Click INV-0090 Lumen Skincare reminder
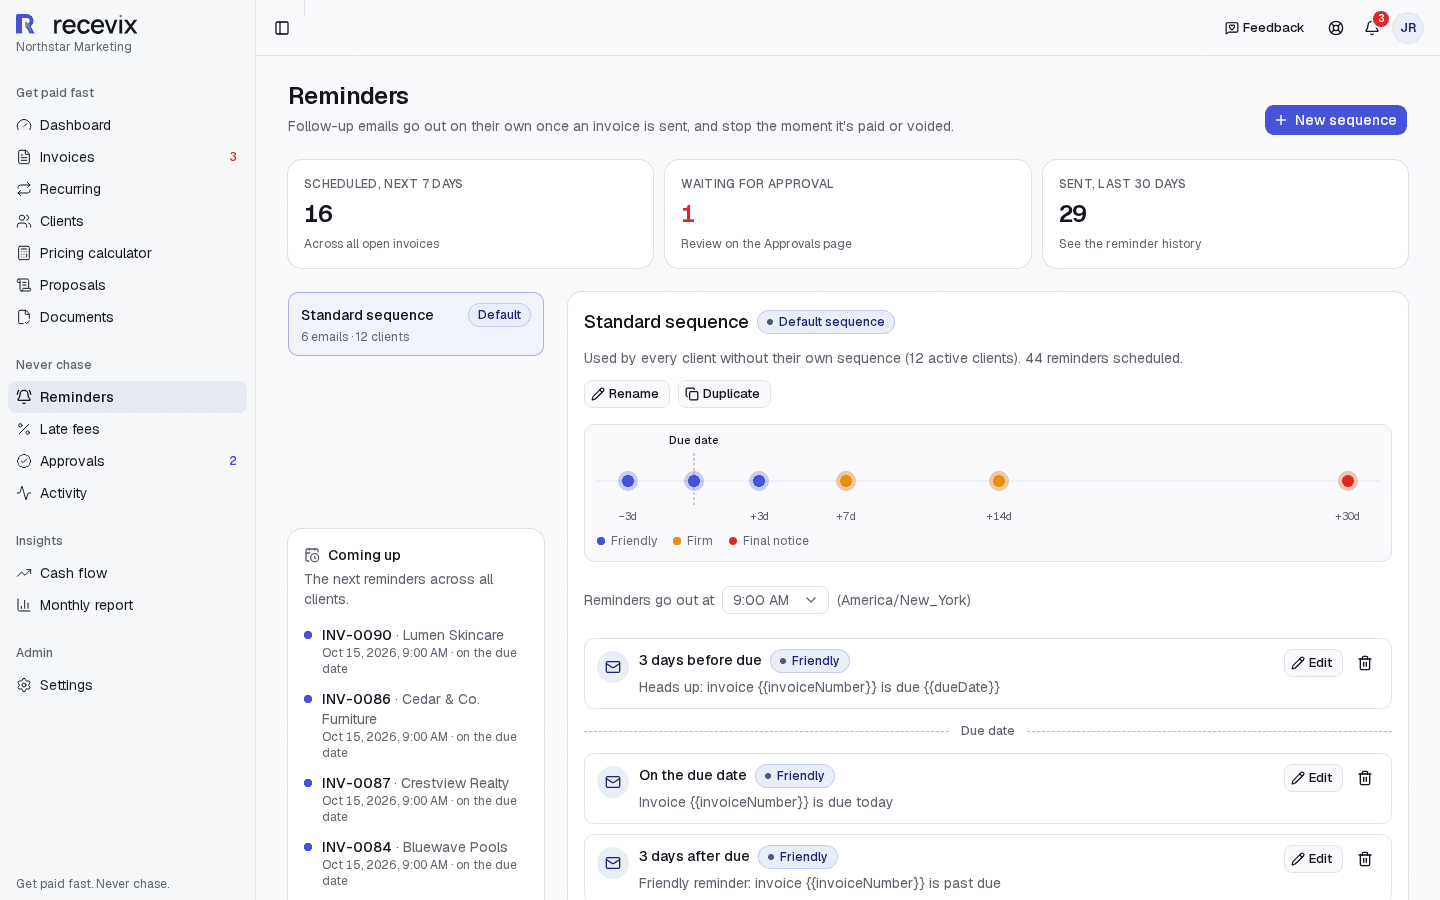 point(416,651)
